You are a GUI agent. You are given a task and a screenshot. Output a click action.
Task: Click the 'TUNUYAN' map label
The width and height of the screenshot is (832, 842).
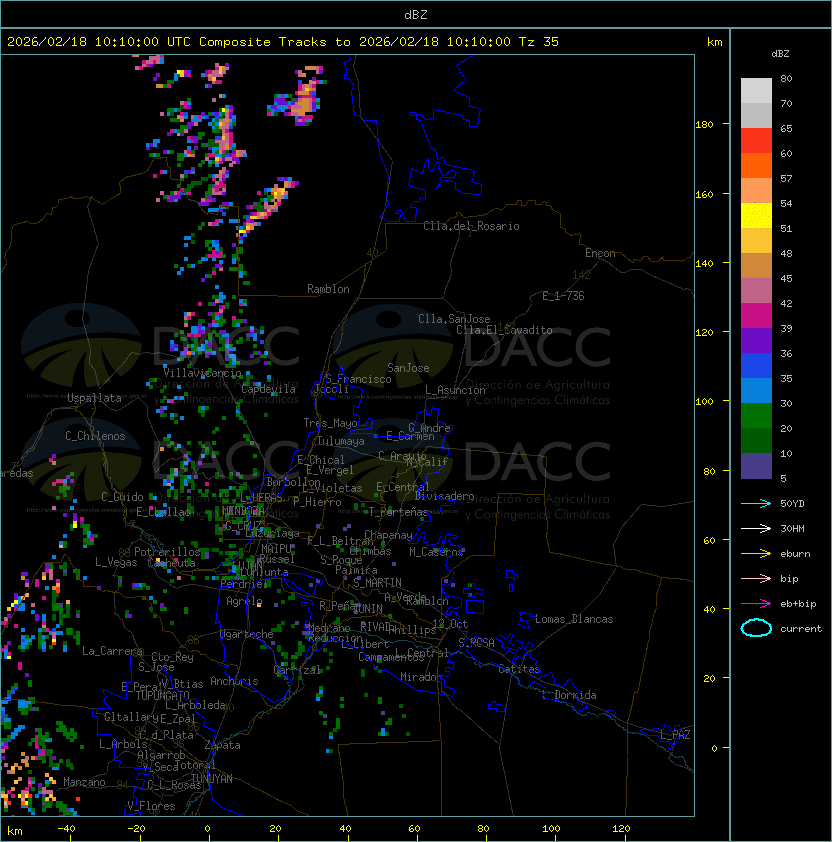point(212,779)
